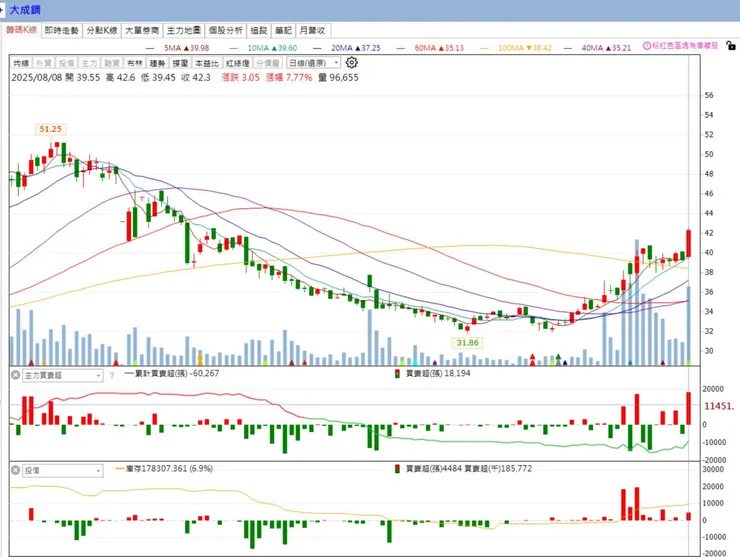
Task: Switch to the 個股分析 tab
Action: tap(225, 30)
